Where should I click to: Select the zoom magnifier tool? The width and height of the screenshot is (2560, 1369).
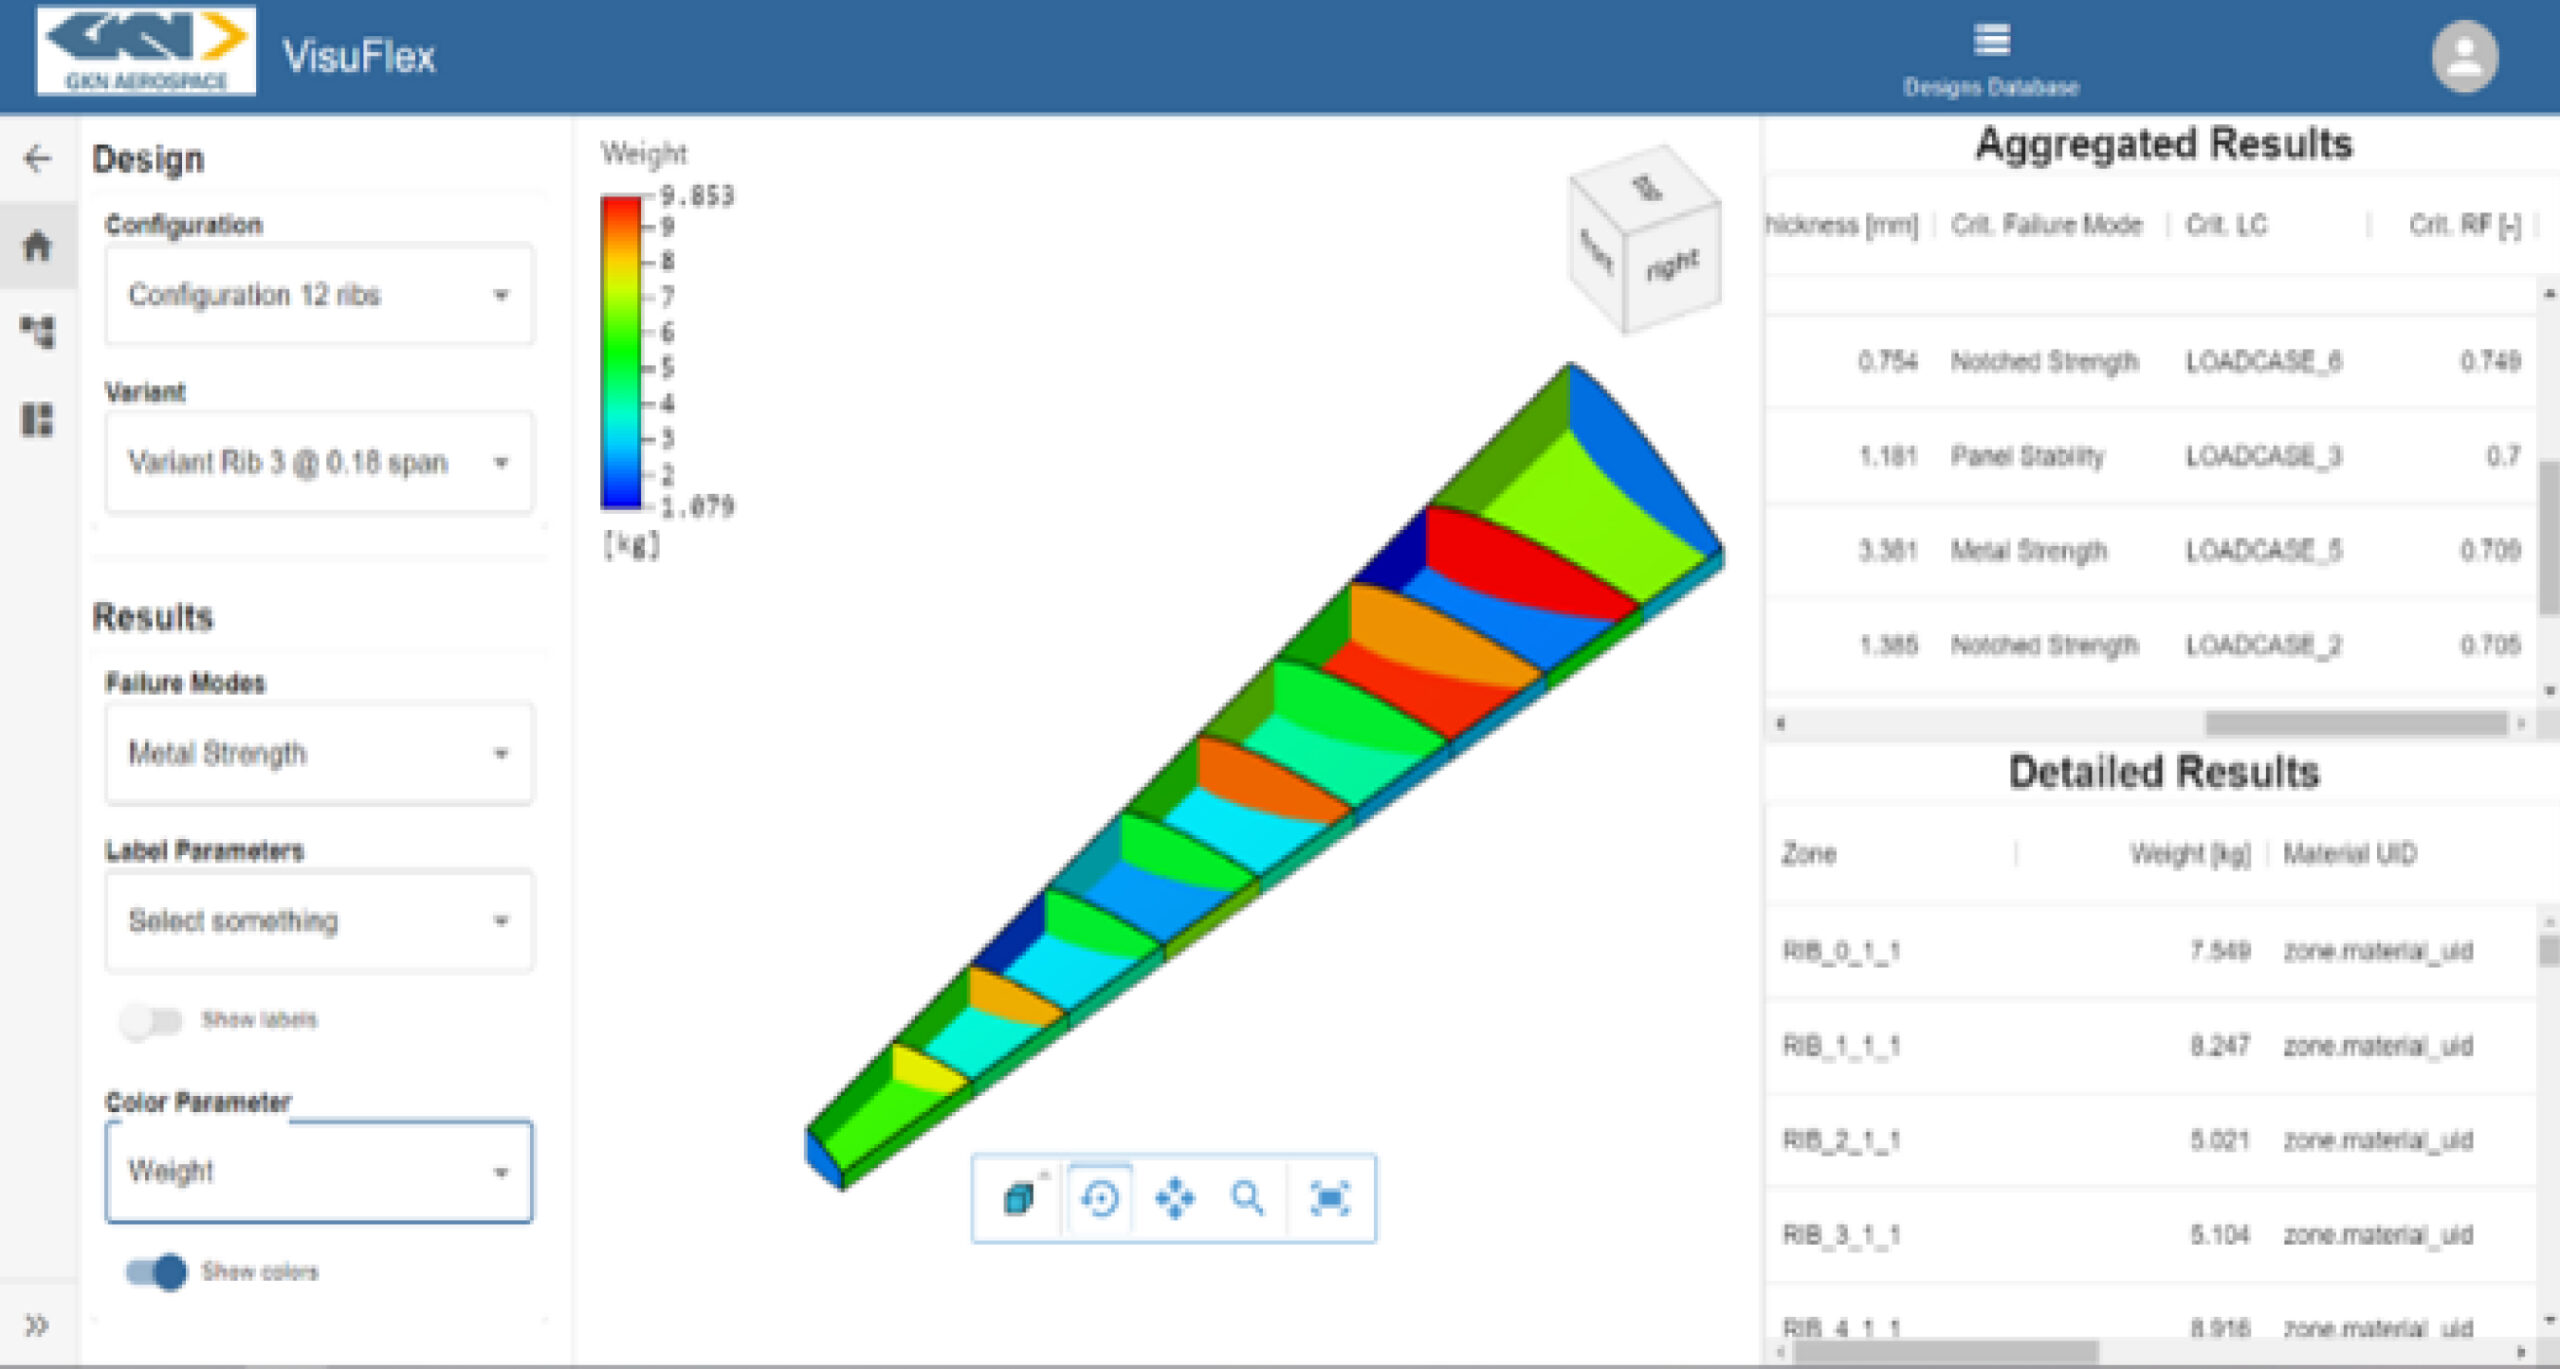1248,1197
